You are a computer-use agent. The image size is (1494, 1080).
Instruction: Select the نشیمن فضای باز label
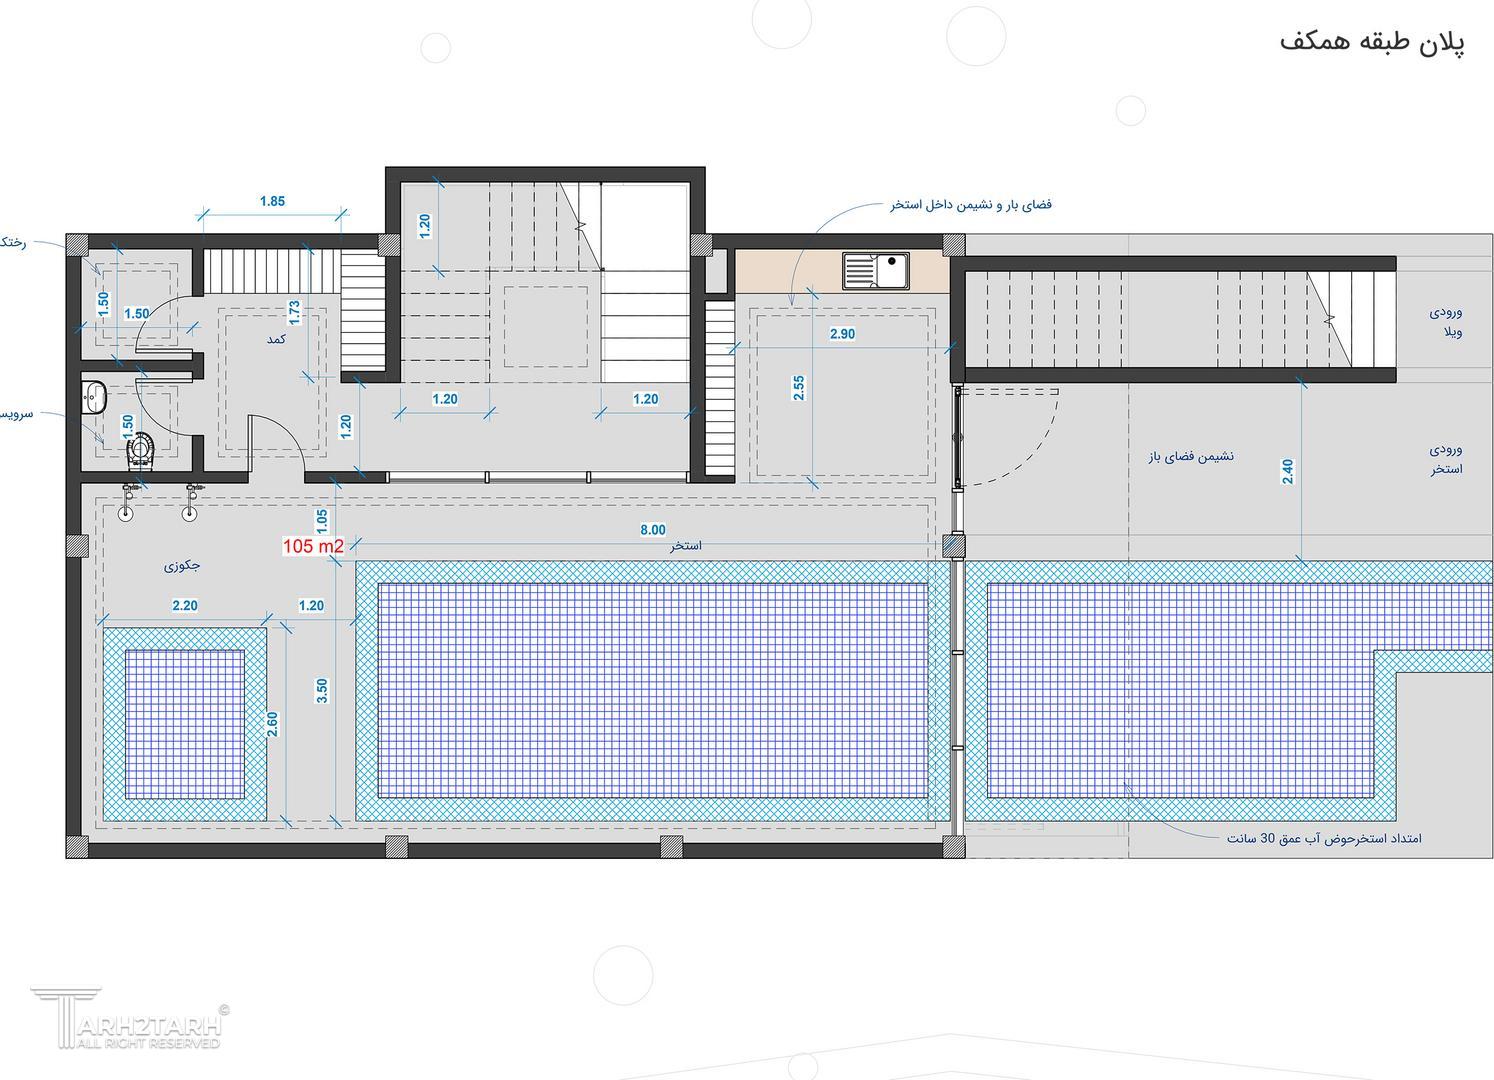click(1191, 456)
